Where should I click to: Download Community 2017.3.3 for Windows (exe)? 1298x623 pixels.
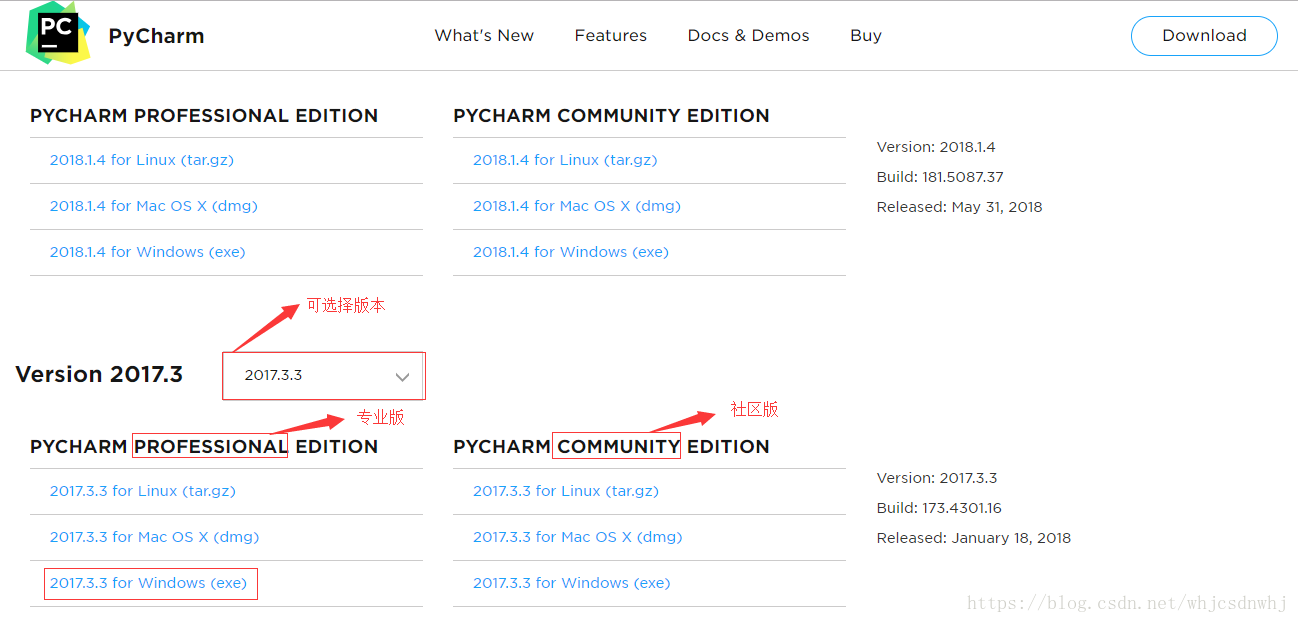click(571, 583)
